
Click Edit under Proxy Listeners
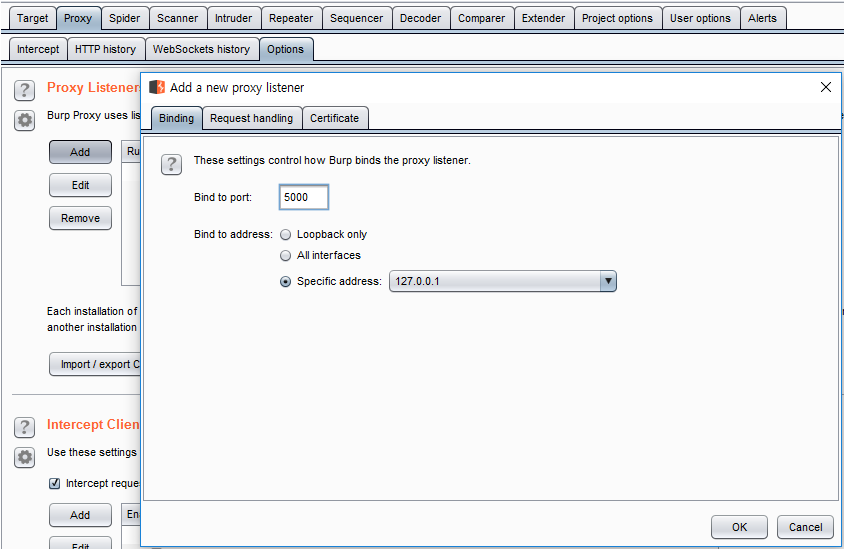[80, 185]
